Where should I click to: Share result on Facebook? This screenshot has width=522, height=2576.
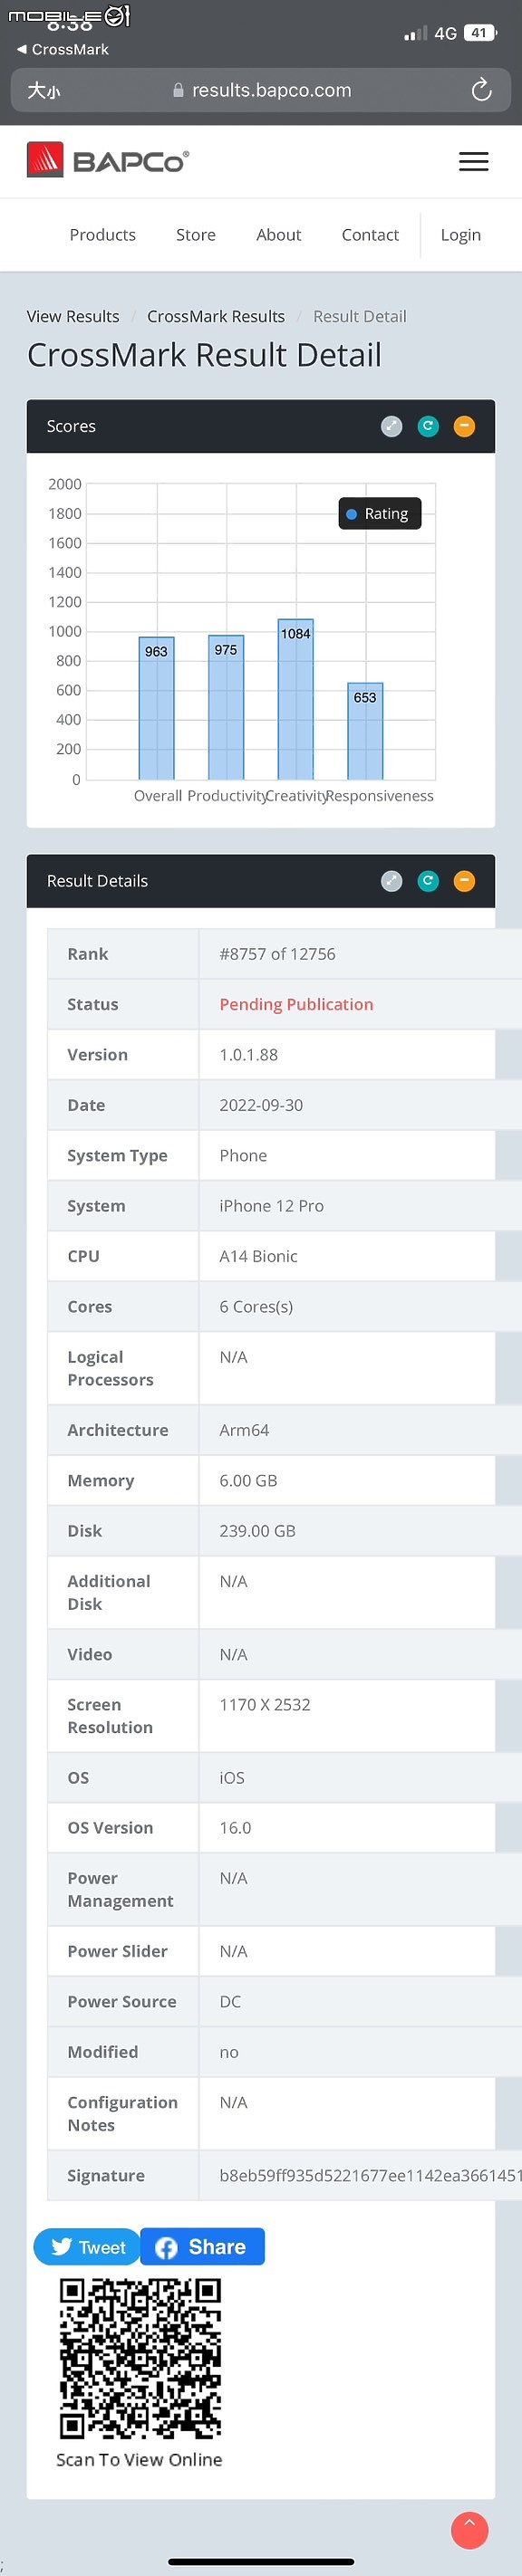click(x=202, y=2247)
